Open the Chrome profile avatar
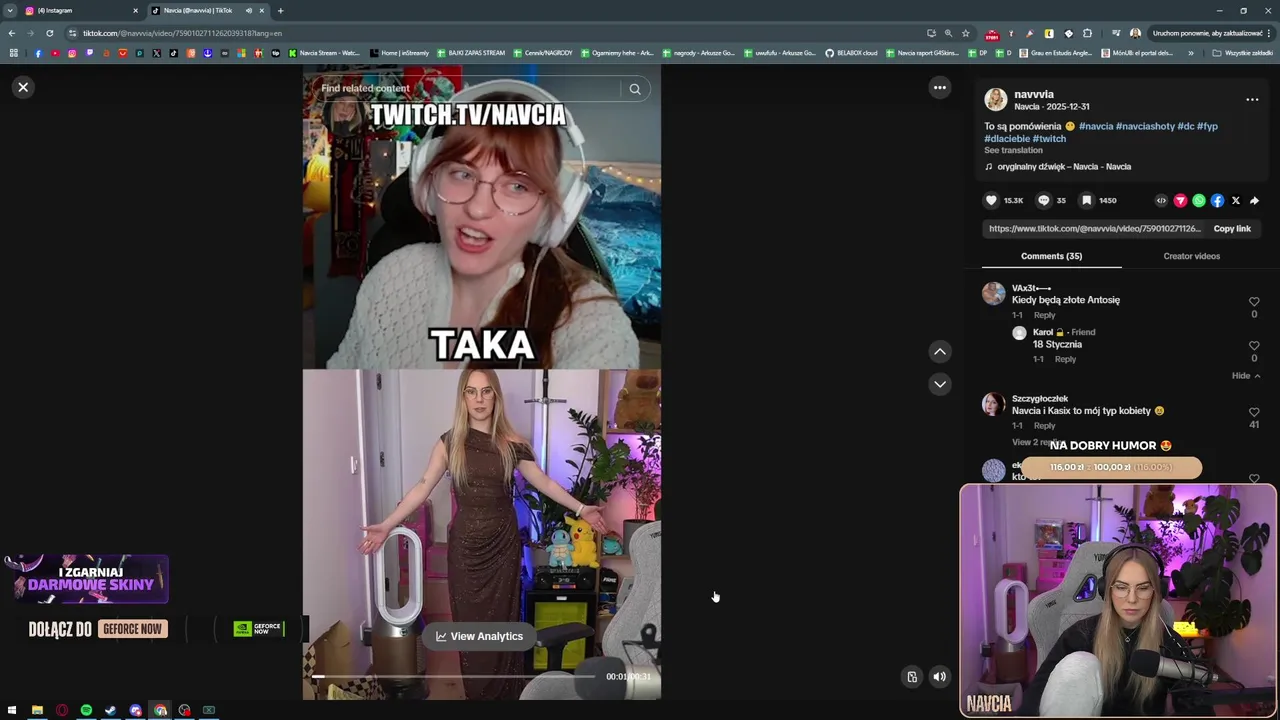The width and height of the screenshot is (1280, 720). [x=1135, y=33]
